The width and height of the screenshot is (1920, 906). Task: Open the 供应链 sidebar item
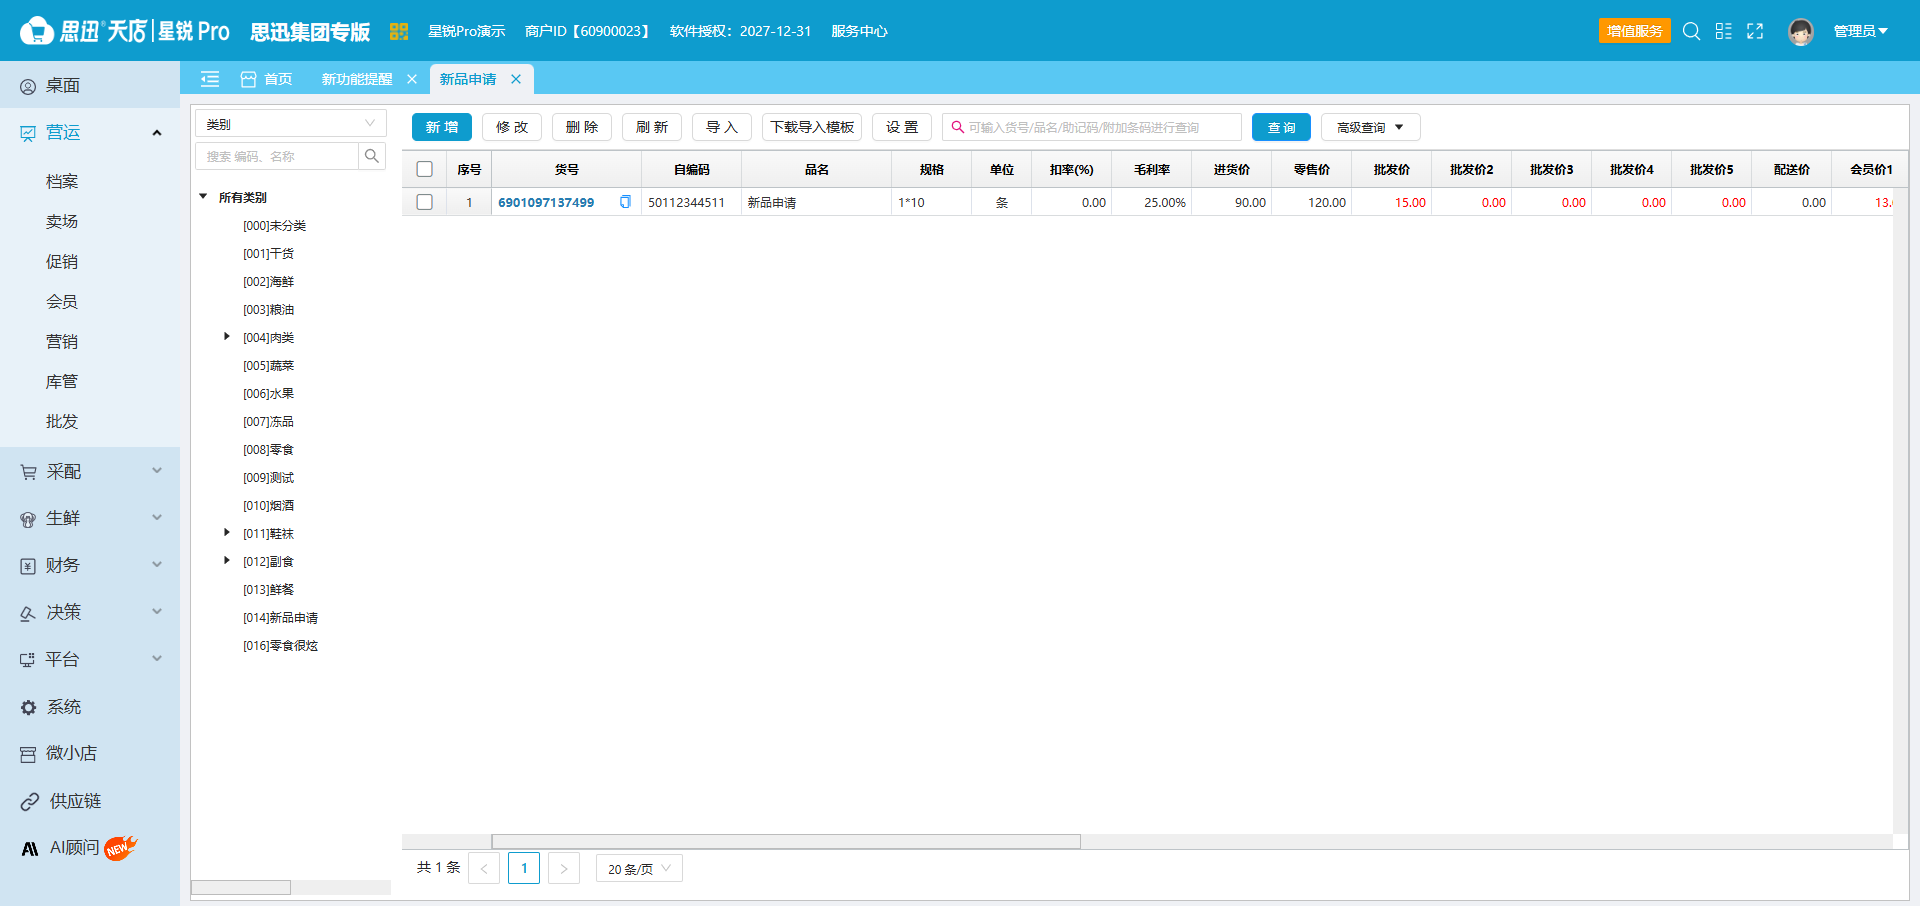click(x=90, y=801)
